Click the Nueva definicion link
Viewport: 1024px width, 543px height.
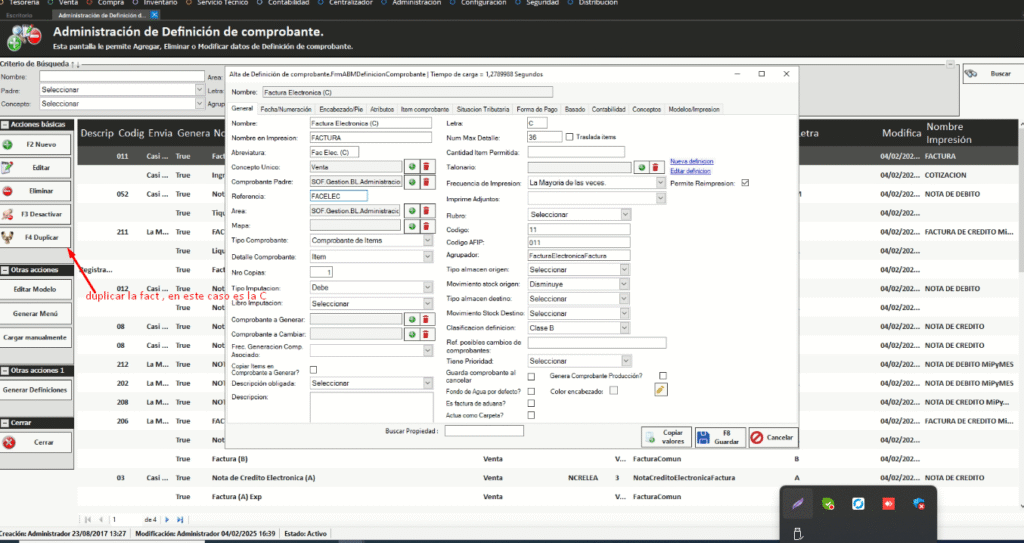tap(691, 161)
